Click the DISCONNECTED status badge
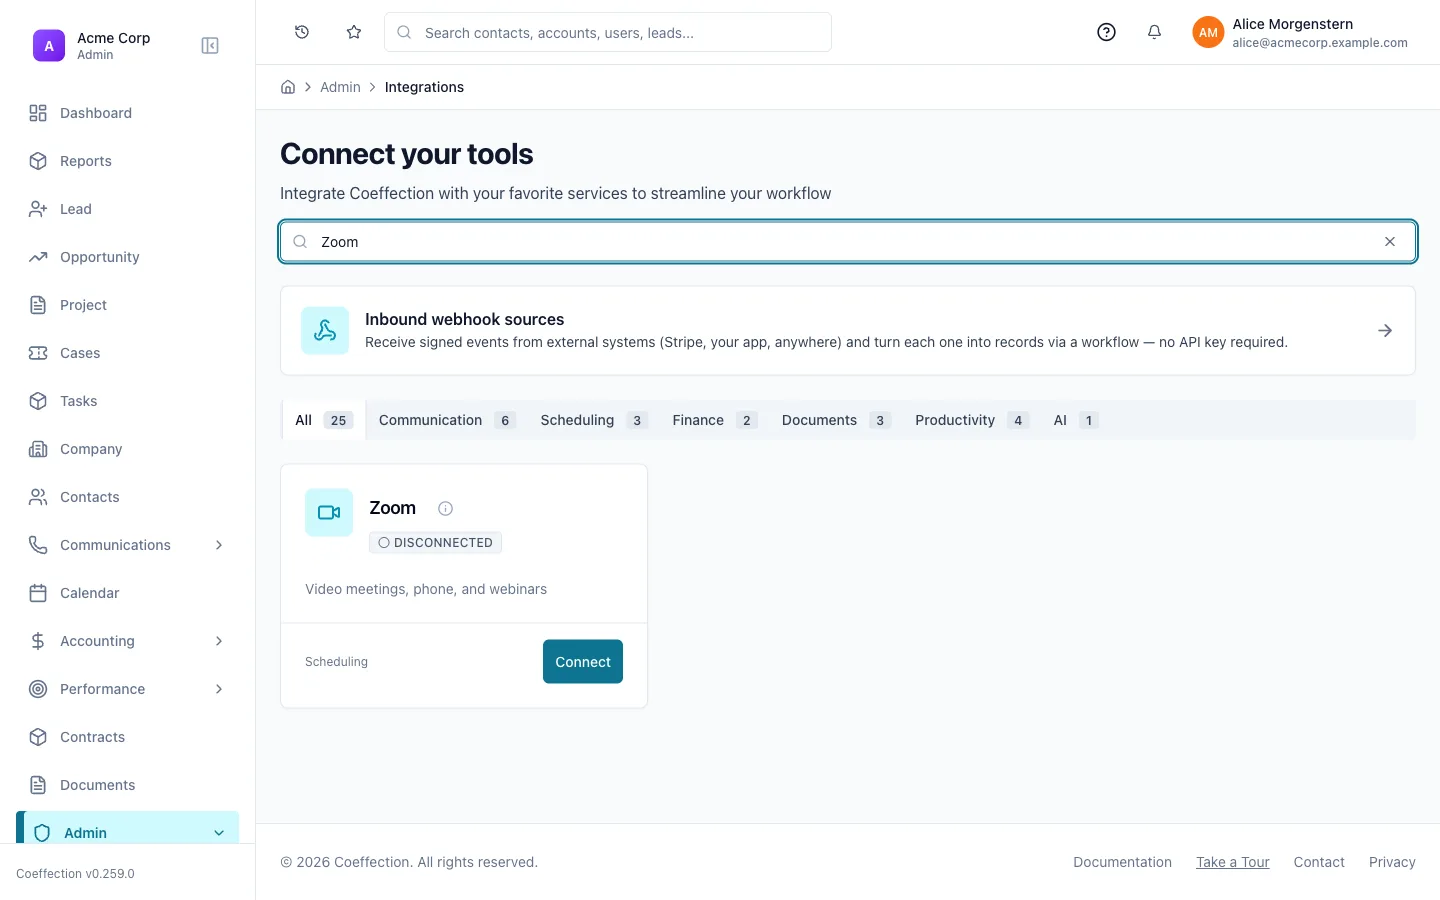This screenshot has height=900, width=1440. (x=435, y=543)
